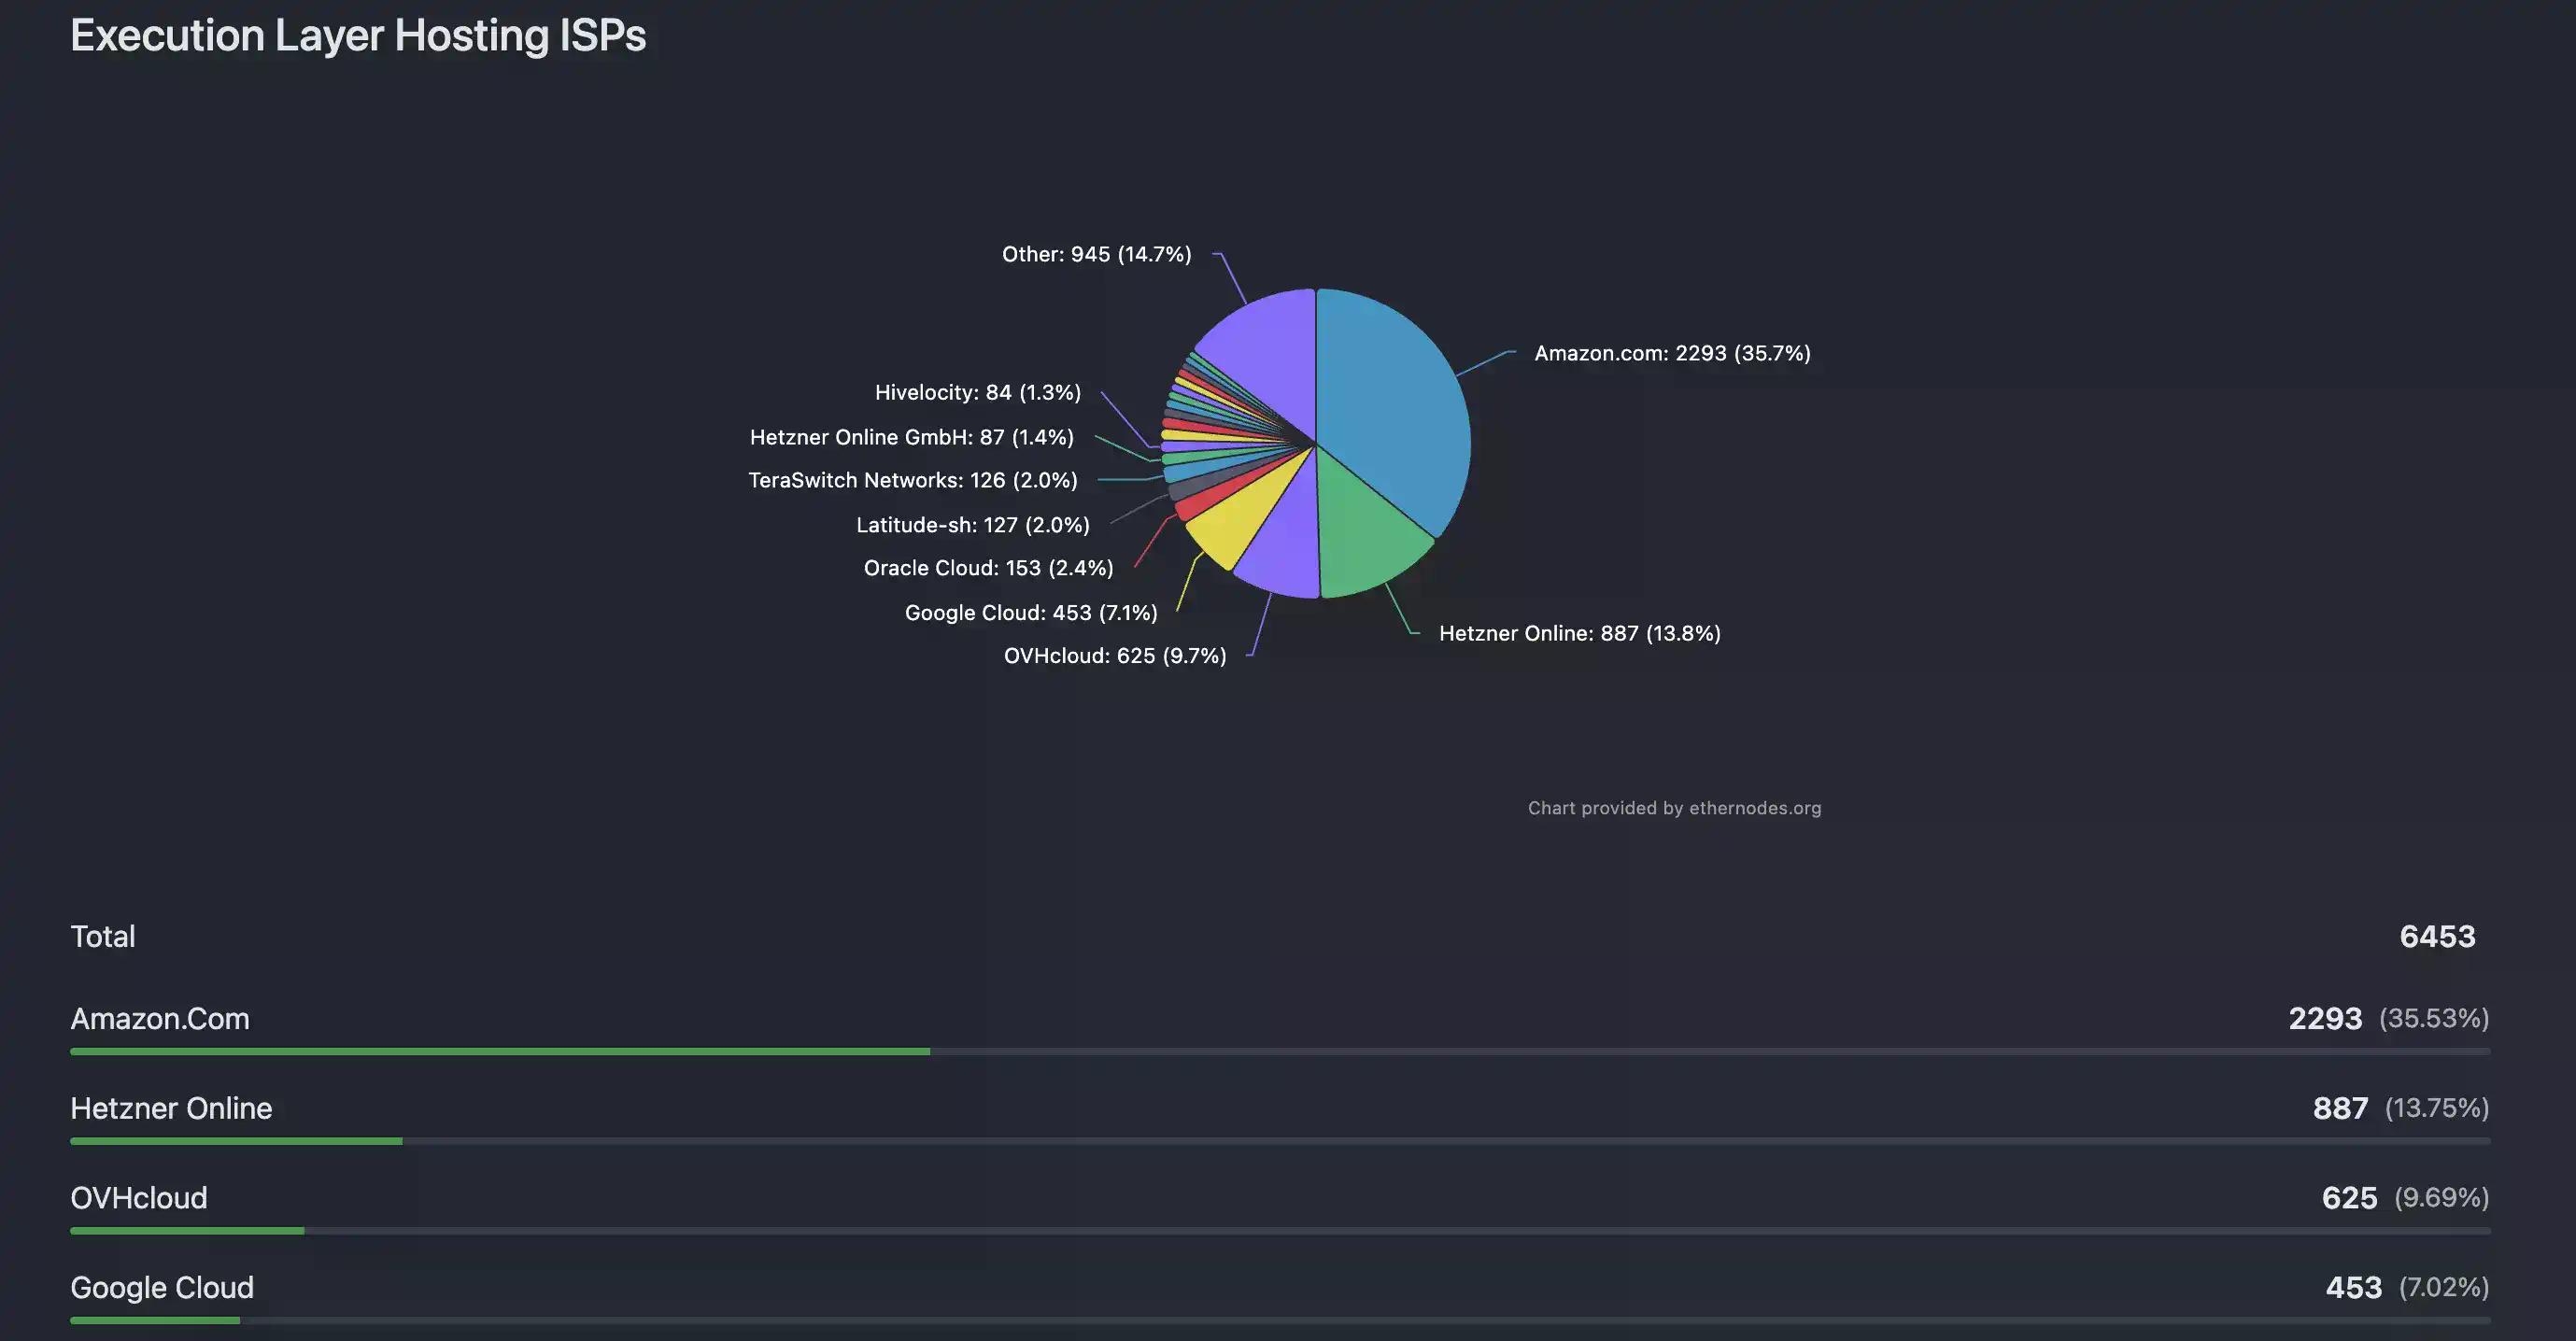Click the "Latitude-sh: 127 (2.0%)" label

972,524
